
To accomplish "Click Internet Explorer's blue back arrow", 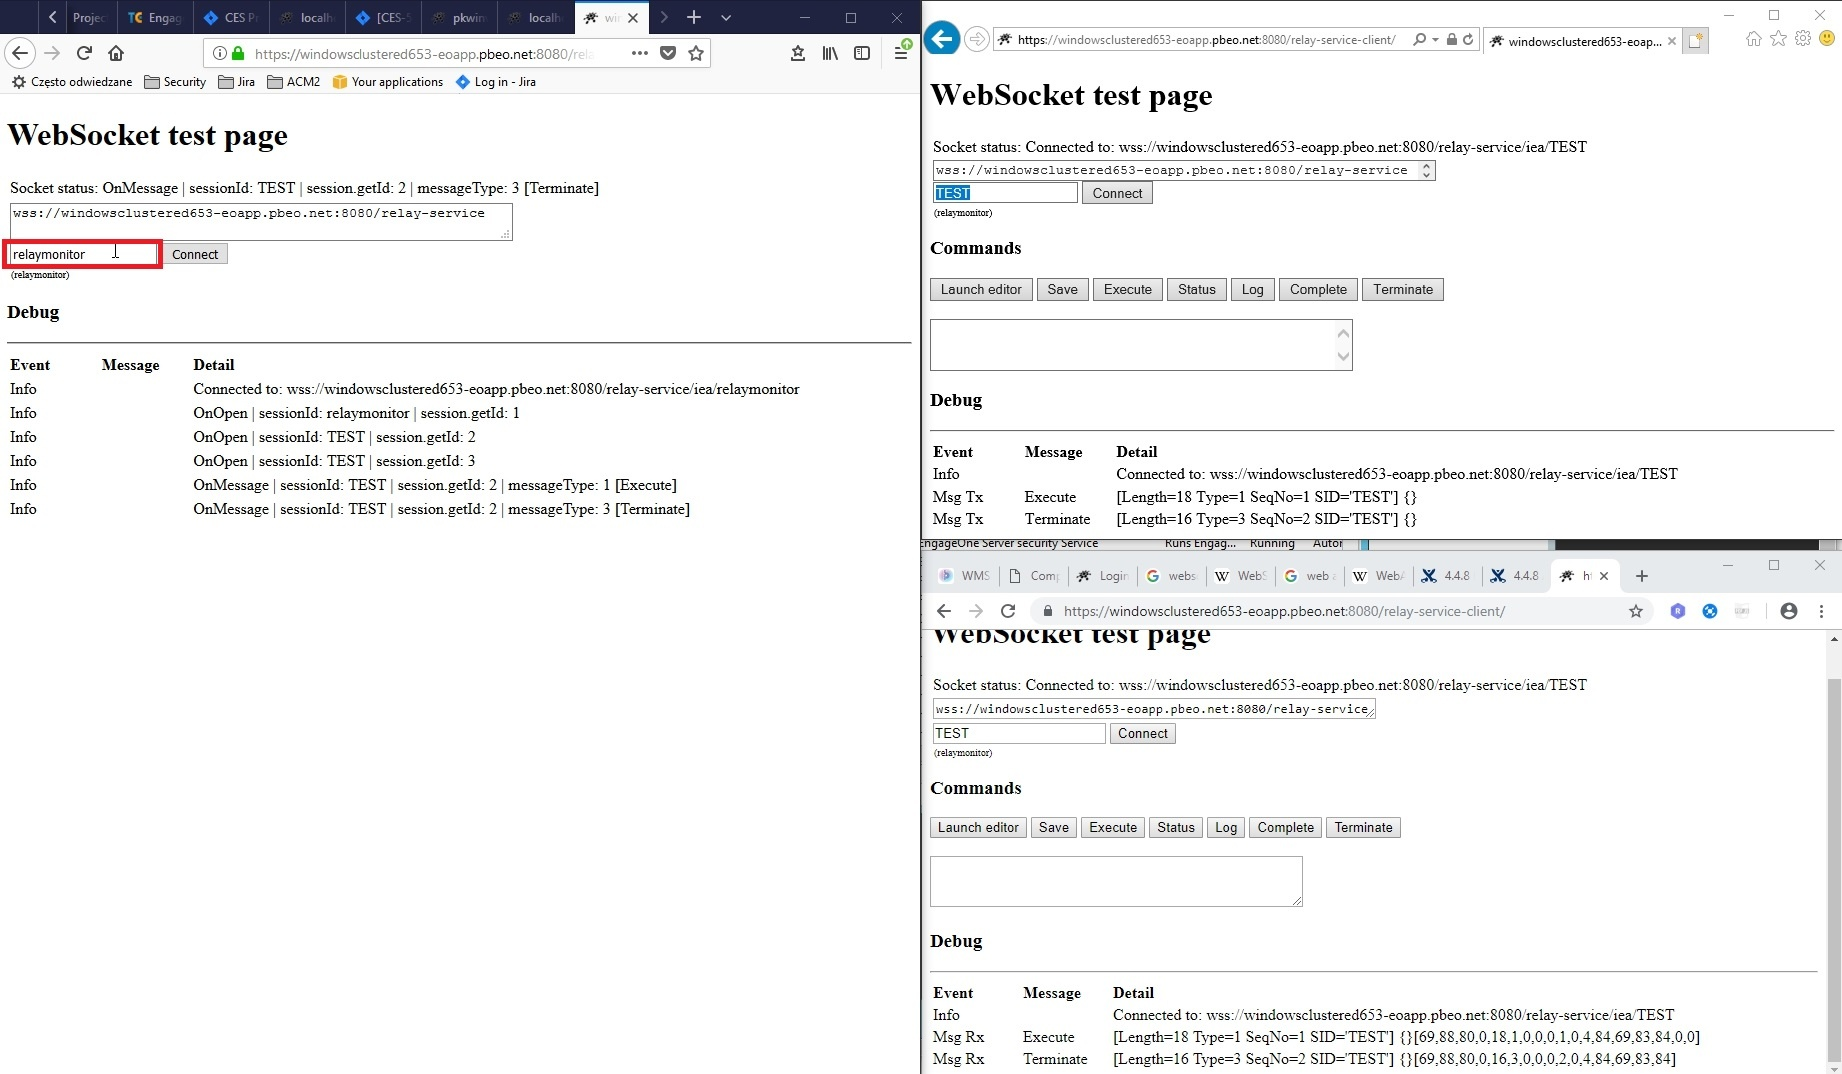I will point(942,39).
